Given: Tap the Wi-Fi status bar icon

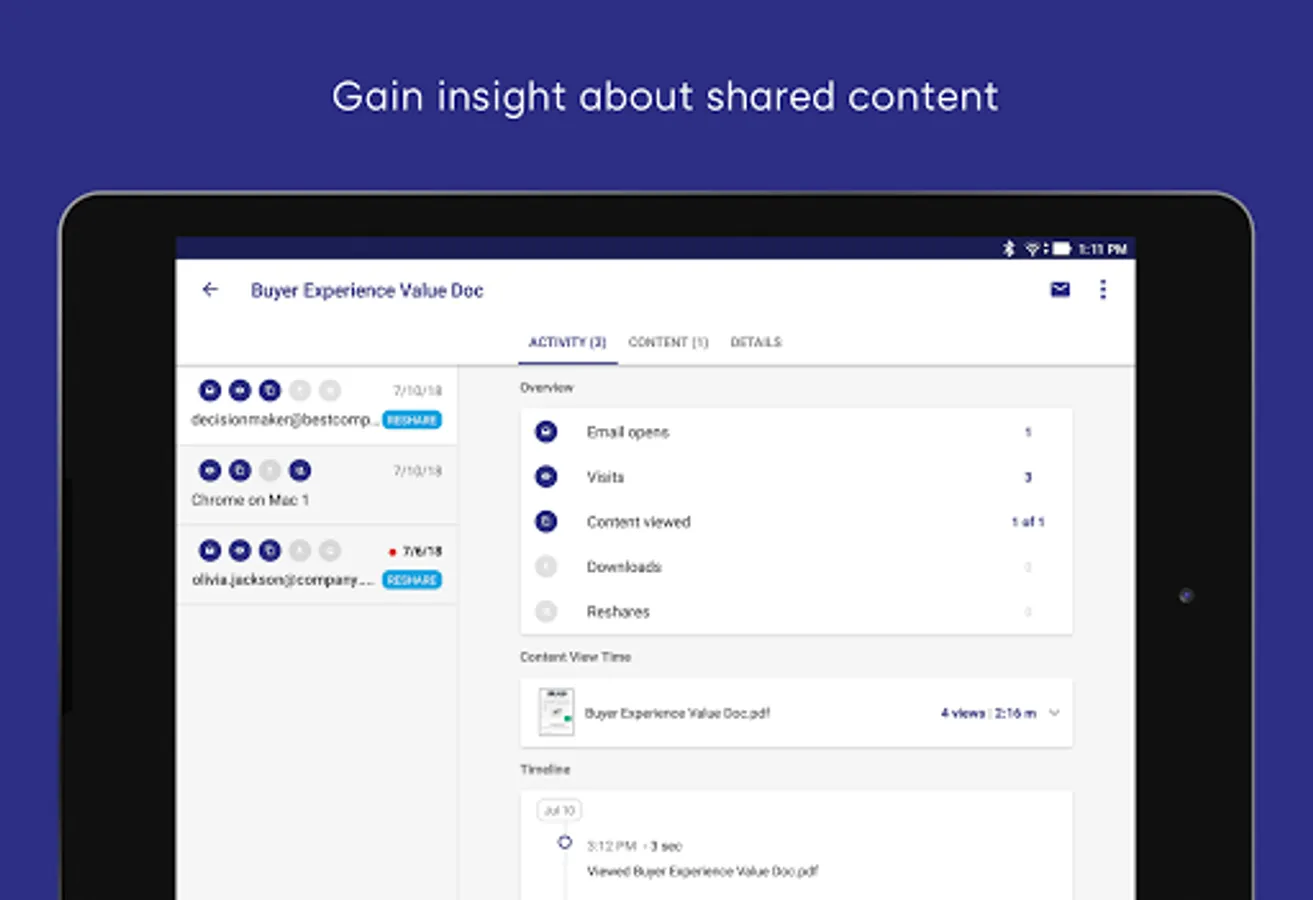Looking at the screenshot, I should pos(1034,248).
